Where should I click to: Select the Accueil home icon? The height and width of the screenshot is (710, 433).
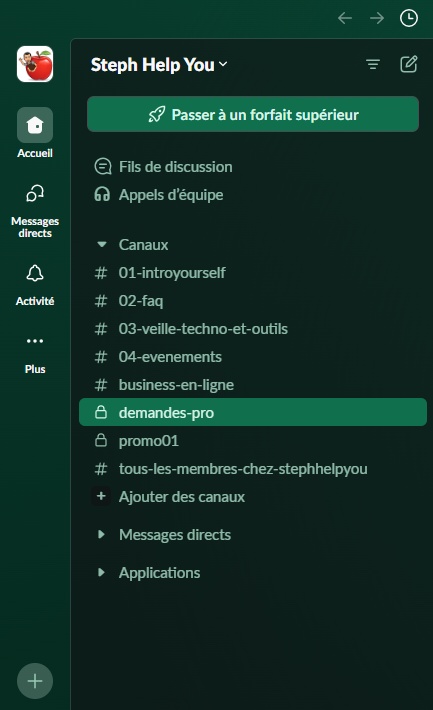[35, 125]
